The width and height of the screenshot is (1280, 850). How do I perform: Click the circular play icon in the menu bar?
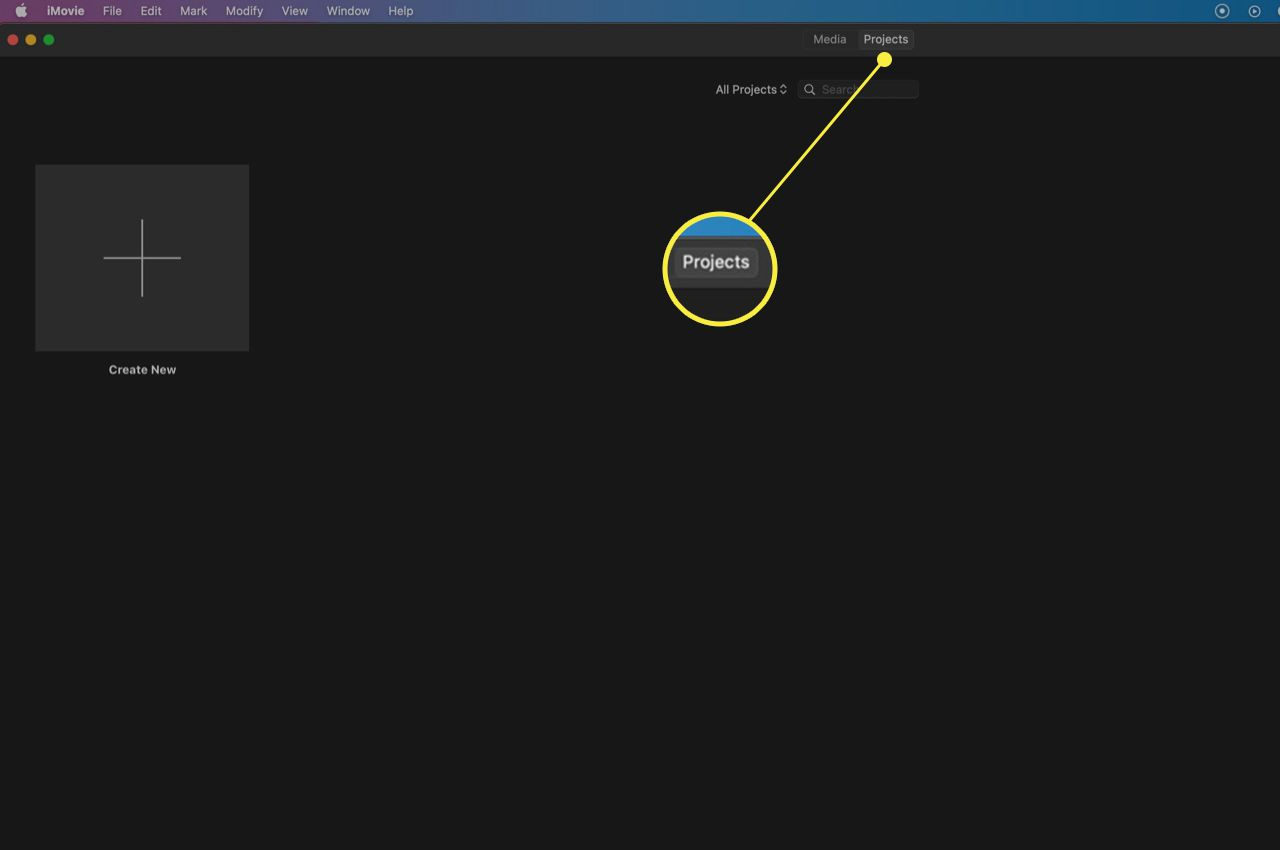point(1254,11)
